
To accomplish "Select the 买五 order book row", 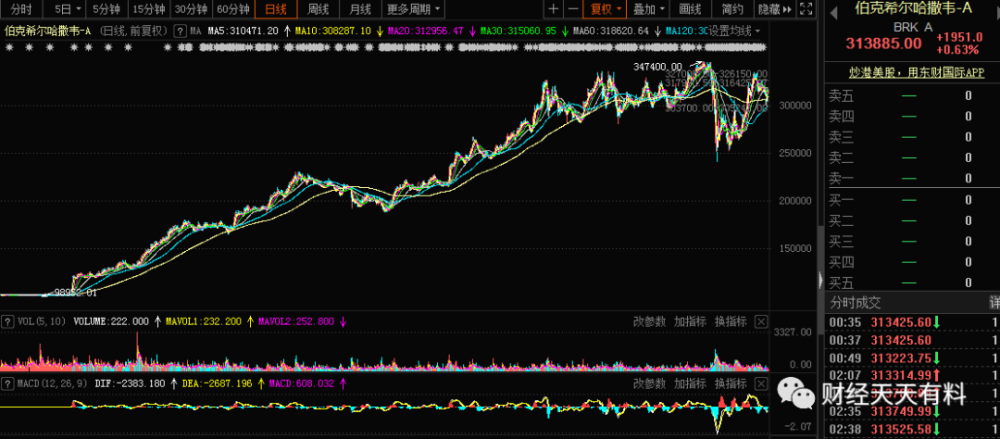I will pyautogui.click(x=911, y=281).
